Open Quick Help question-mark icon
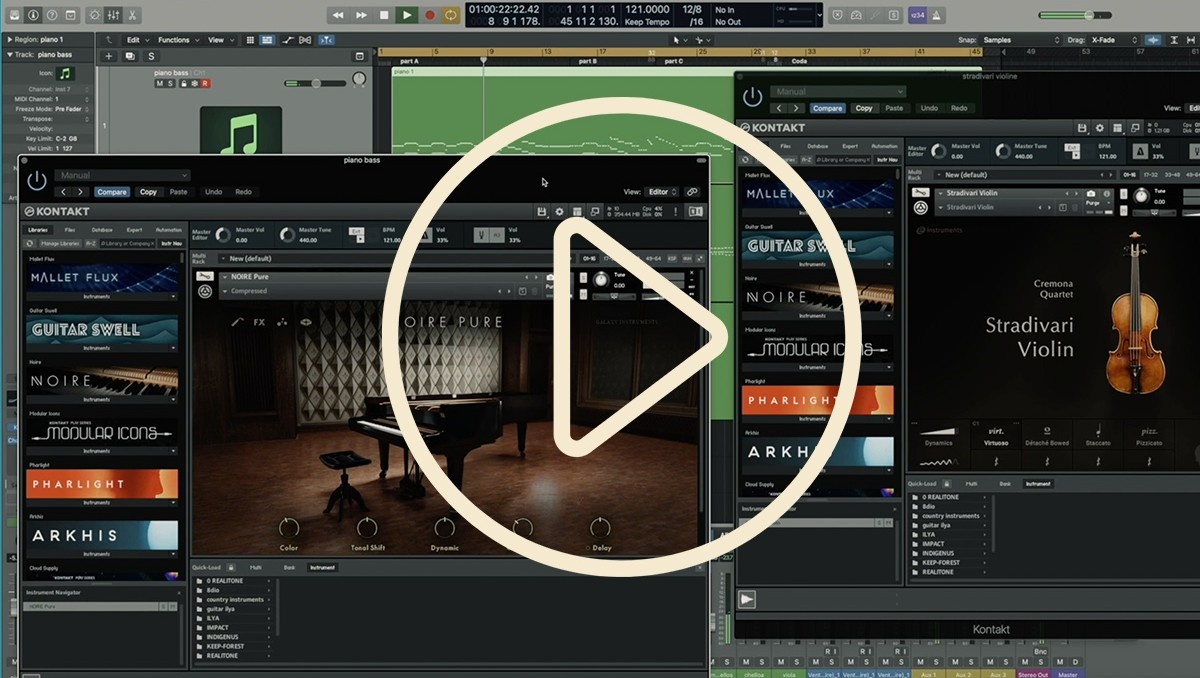The width and height of the screenshot is (1200, 678). click(x=53, y=15)
